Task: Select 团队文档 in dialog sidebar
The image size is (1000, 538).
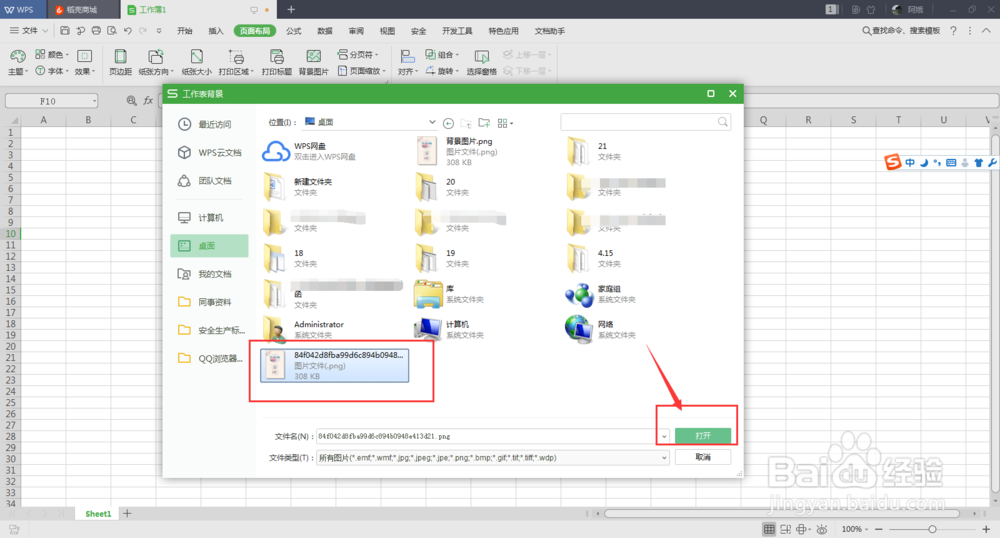Action: [209, 180]
